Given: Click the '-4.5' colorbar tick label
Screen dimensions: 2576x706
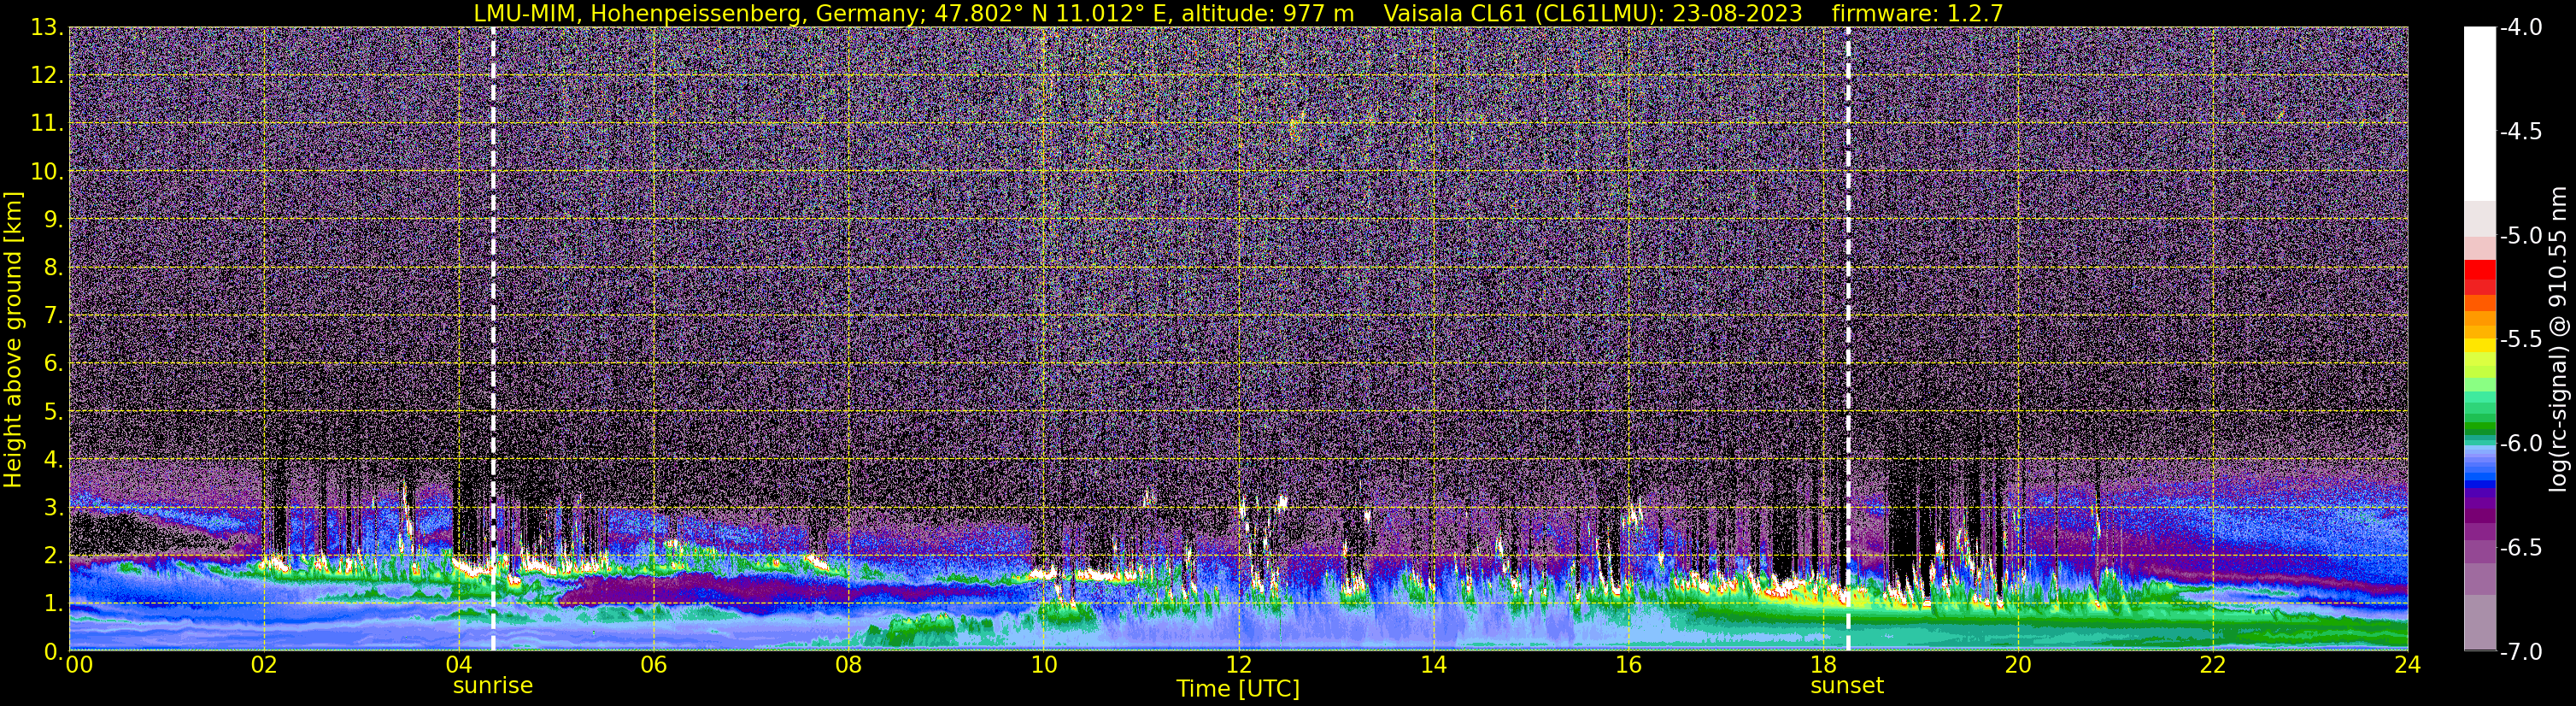Looking at the screenshot, I should (x=2521, y=132).
